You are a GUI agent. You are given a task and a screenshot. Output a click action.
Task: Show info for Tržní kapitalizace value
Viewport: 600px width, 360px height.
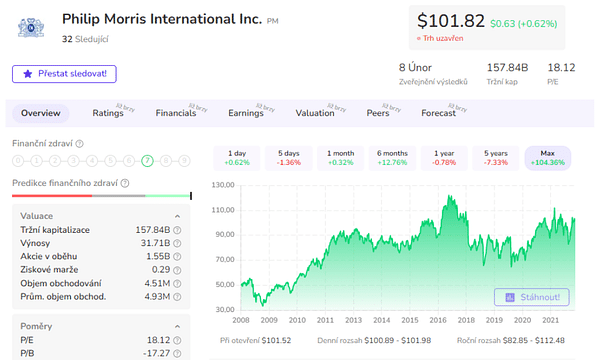pyautogui.click(x=177, y=230)
